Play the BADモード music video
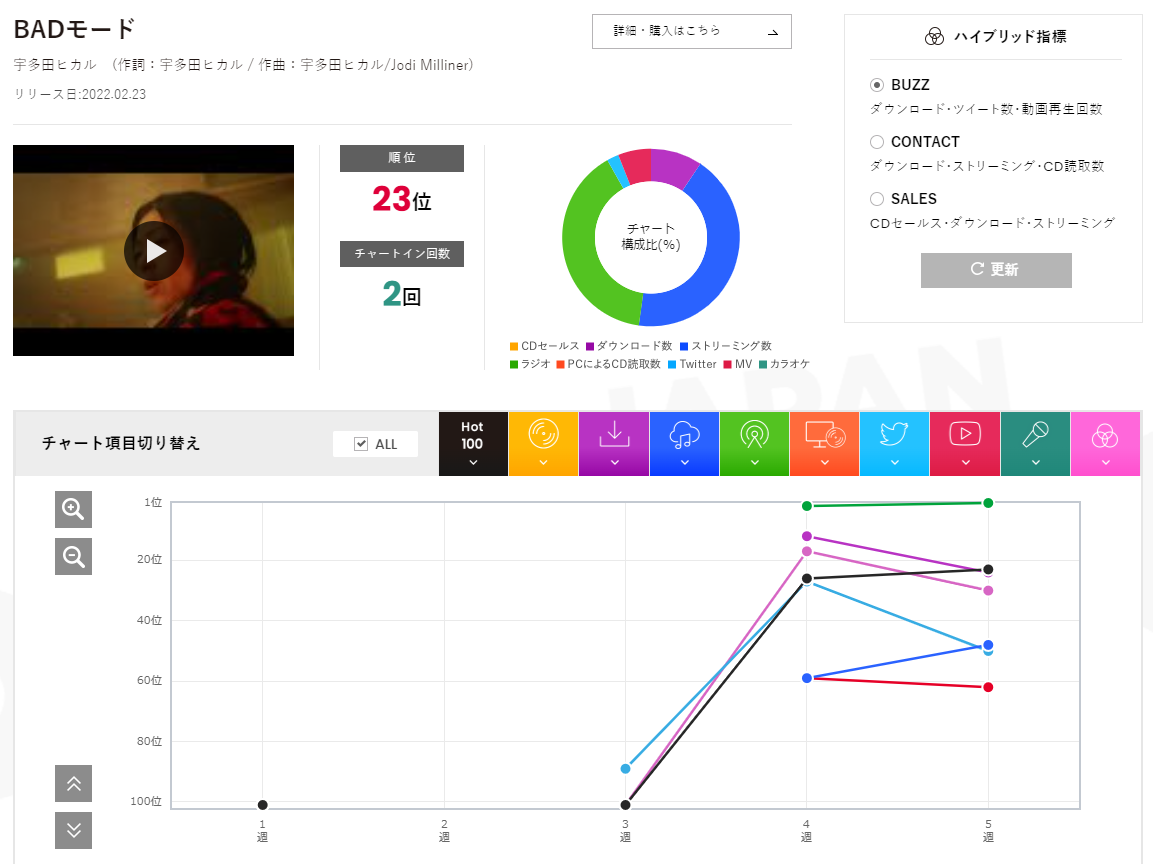This screenshot has height=864, width=1153. 154,251
